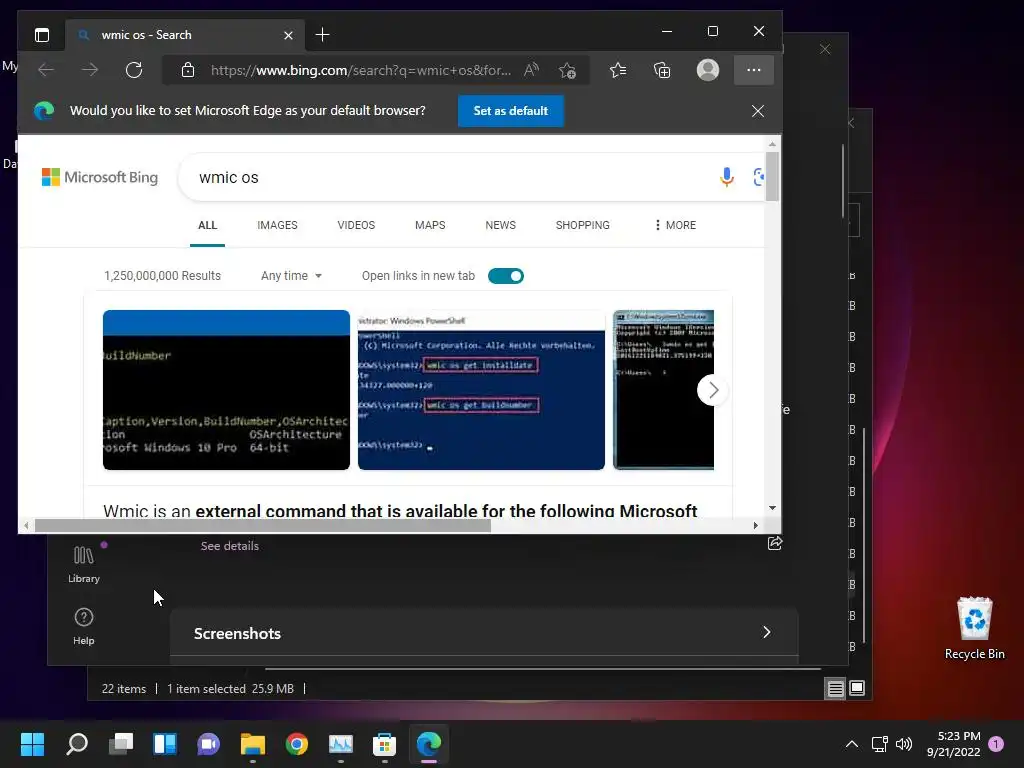Click the scroll down arrow of the page scrollbar
The width and height of the screenshot is (1024, 768).
pos(772,508)
